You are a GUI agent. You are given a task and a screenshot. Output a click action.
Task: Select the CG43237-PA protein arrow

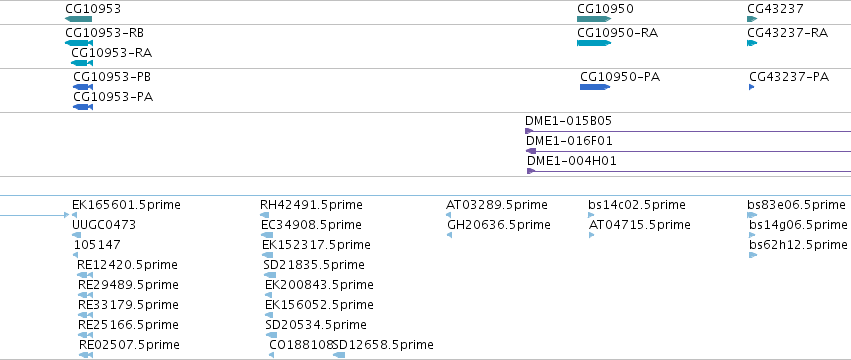pyautogui.click(x=752, y=87)
